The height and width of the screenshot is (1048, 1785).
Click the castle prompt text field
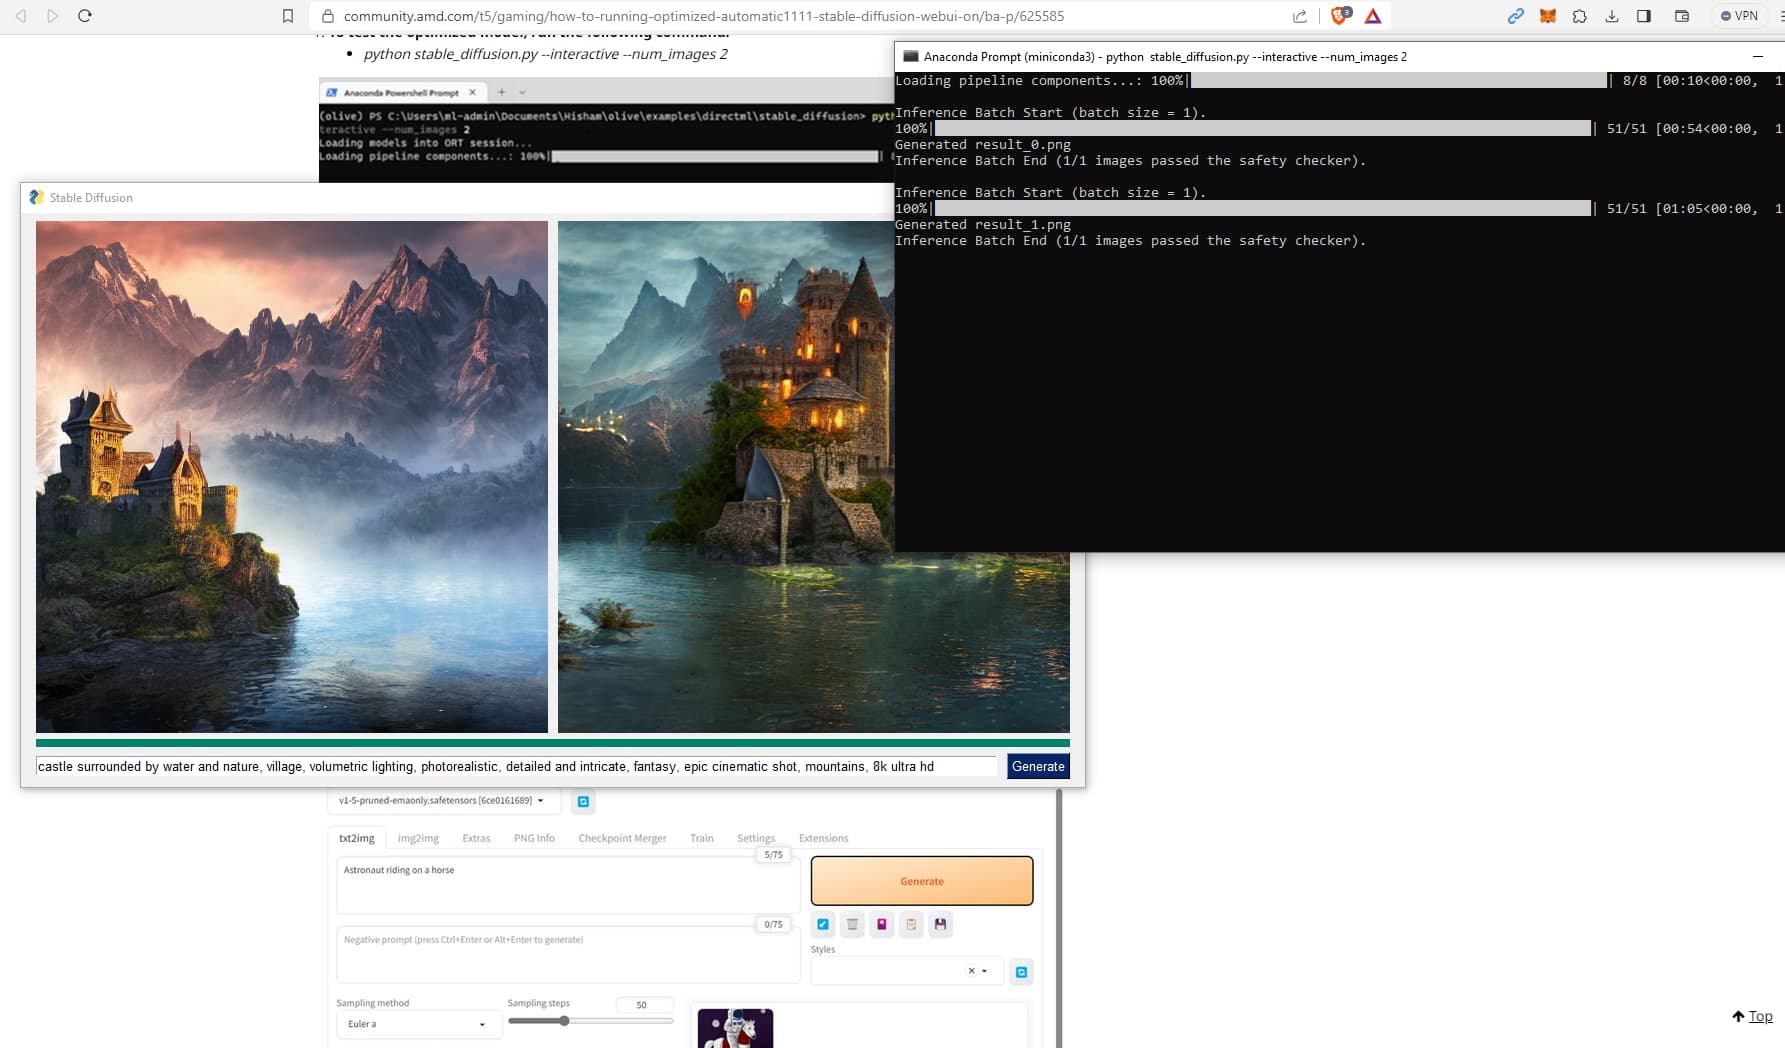[x=516, y=767]
